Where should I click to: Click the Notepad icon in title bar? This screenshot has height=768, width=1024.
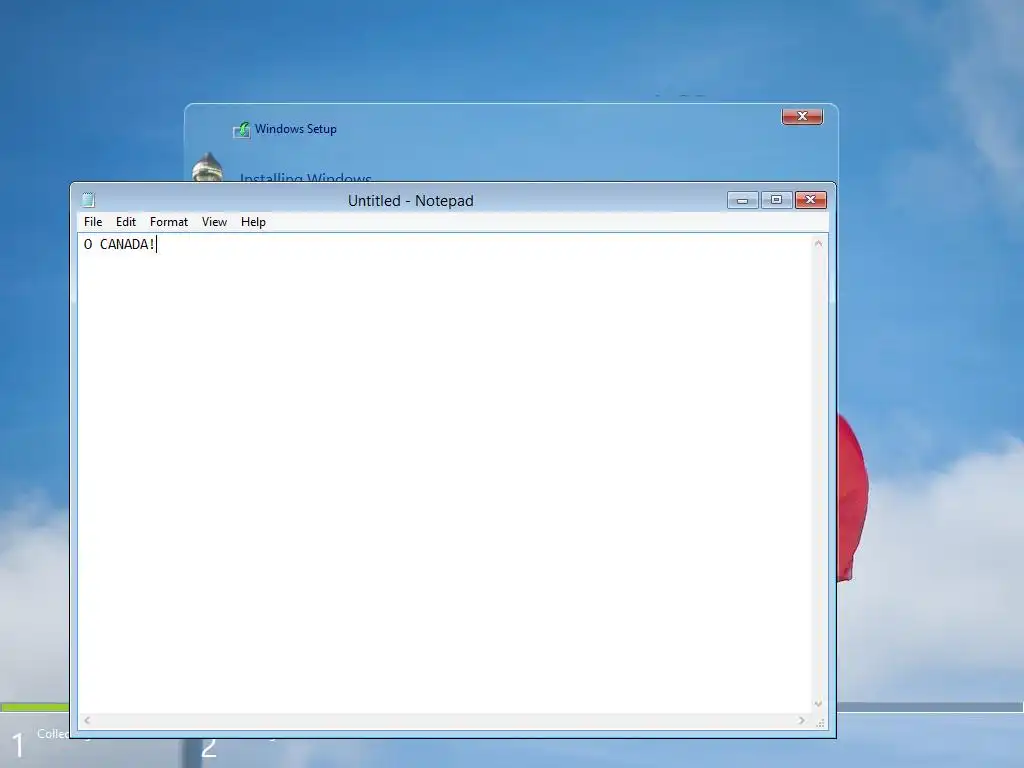(x=88, y=200)
